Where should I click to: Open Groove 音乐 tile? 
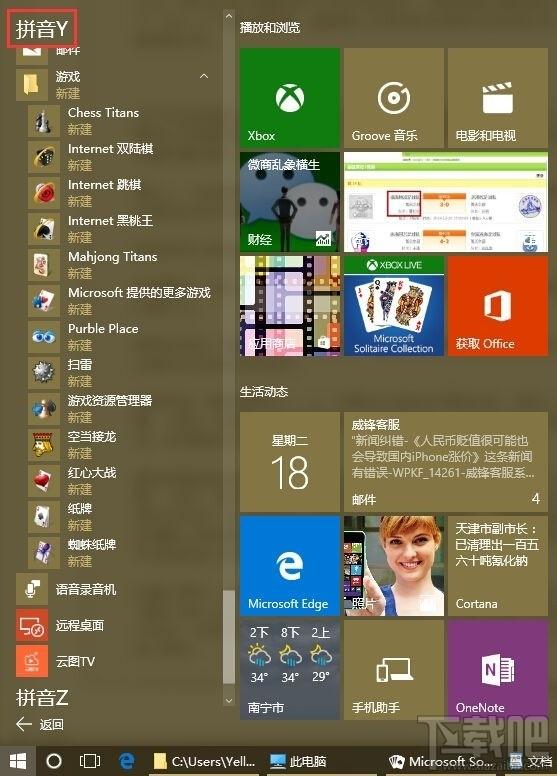pyautogui.click(x=394, y=97)
